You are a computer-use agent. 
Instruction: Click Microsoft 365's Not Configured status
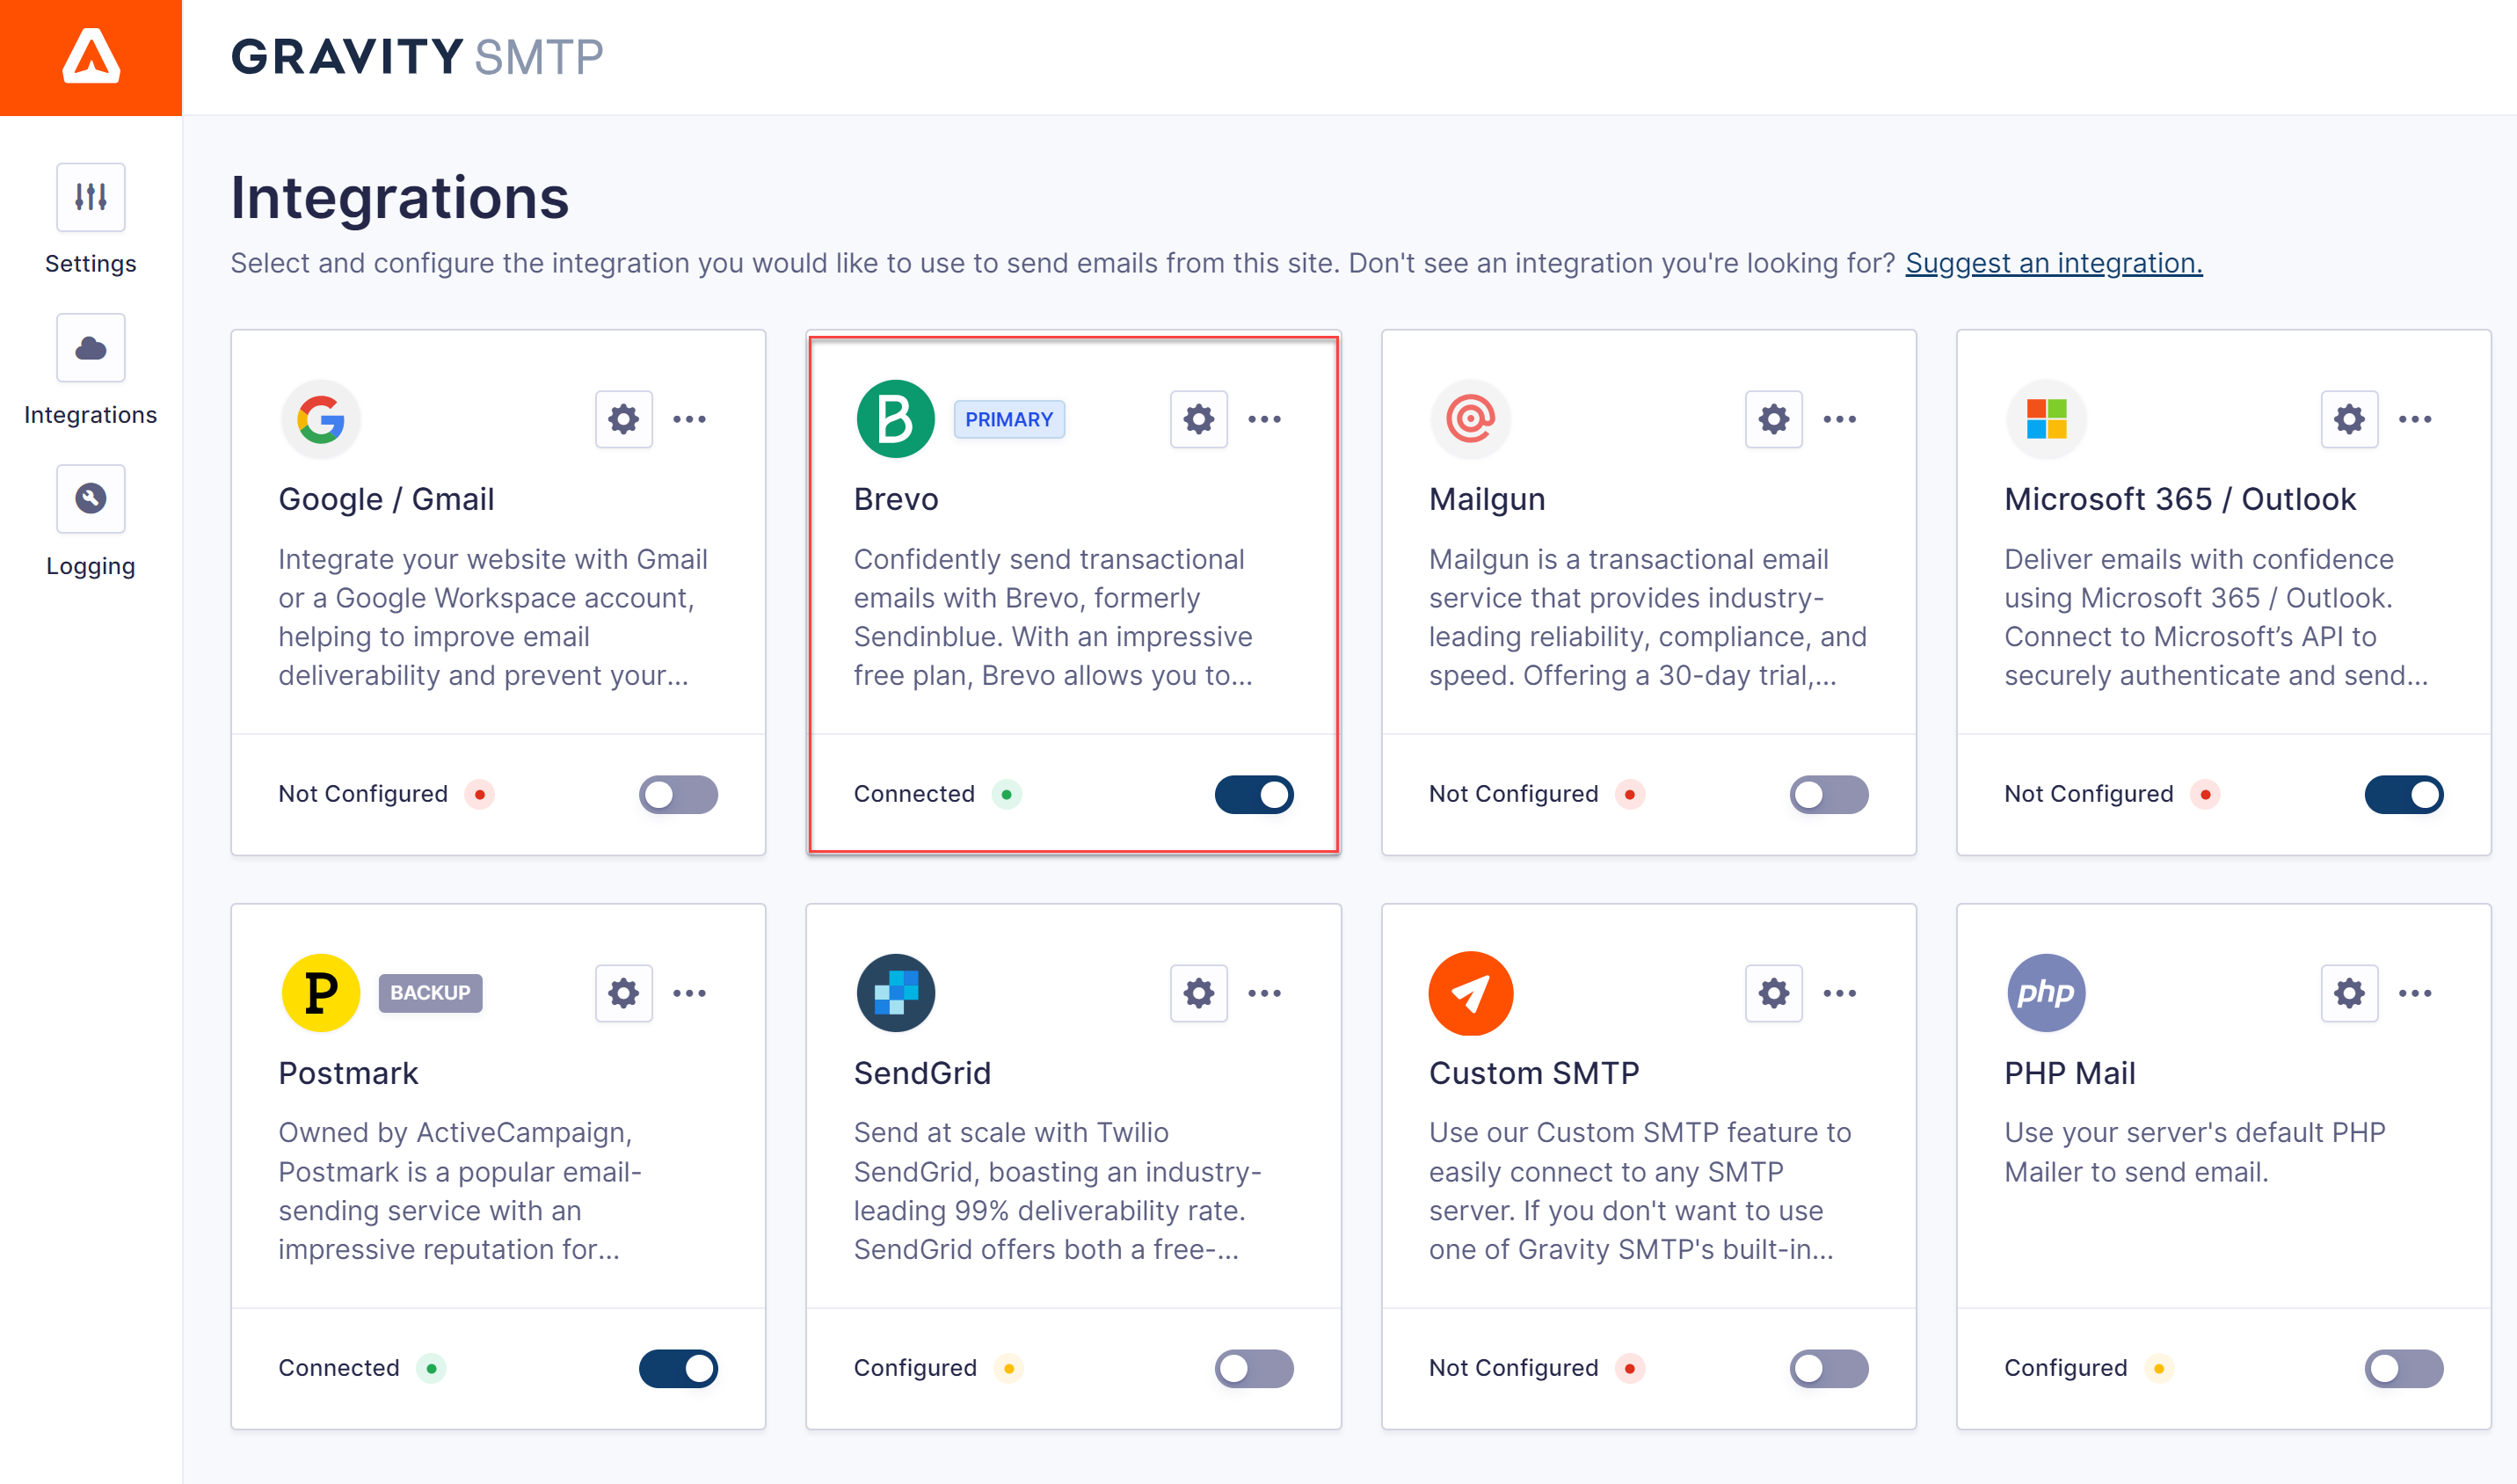(2089, 794)
